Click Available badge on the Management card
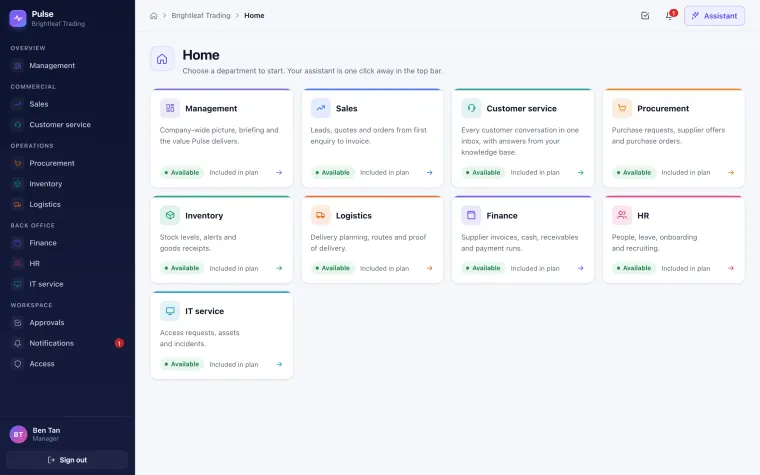Viewport: 760px width, 475px height. click(182, 173)
